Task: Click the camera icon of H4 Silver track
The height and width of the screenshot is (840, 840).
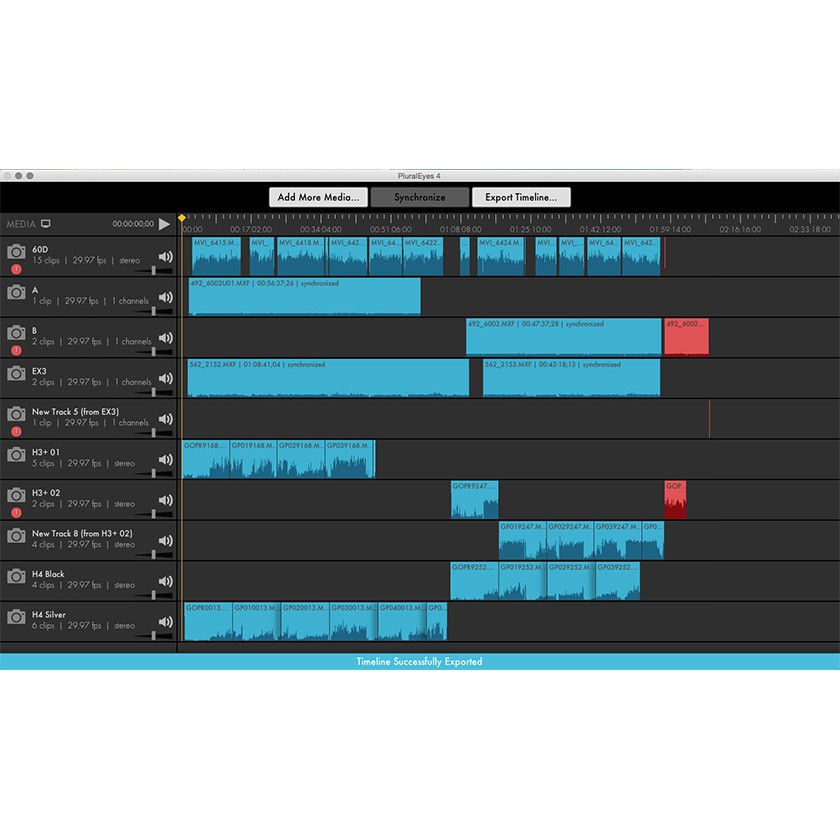Action: [x=16, y=617]
